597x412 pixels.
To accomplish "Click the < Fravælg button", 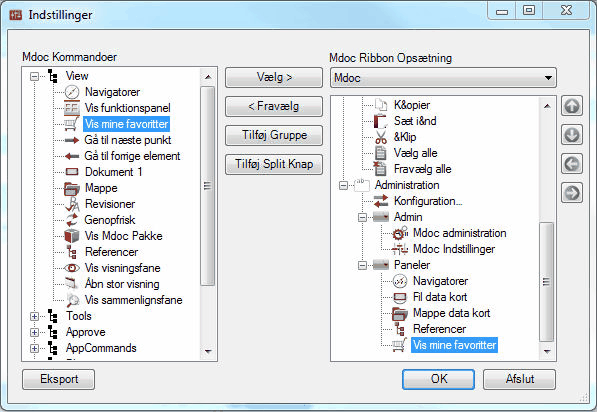I will (x=274, y=106).
